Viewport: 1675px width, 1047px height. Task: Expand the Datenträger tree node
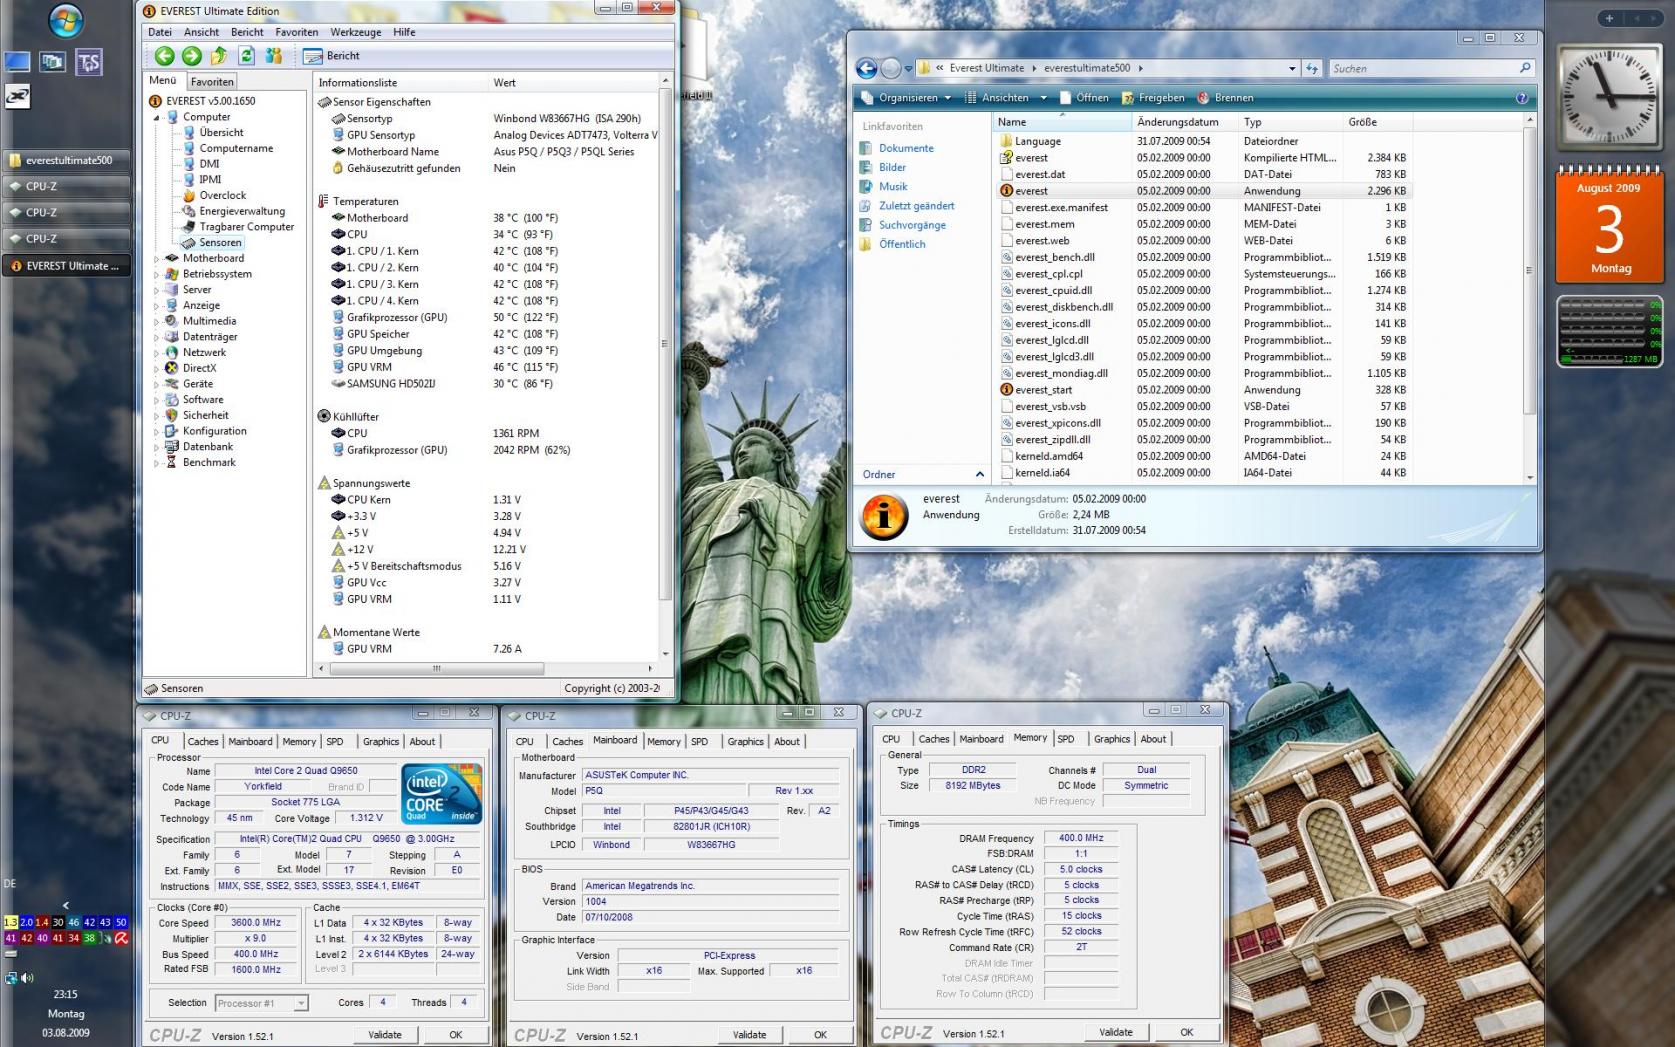pyautogui.click(x=157, y=337)
